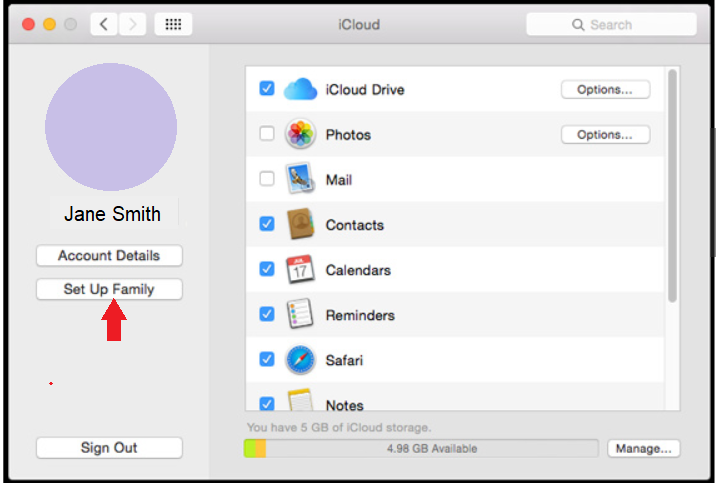Click the Notes label

[x=345, y=405]
